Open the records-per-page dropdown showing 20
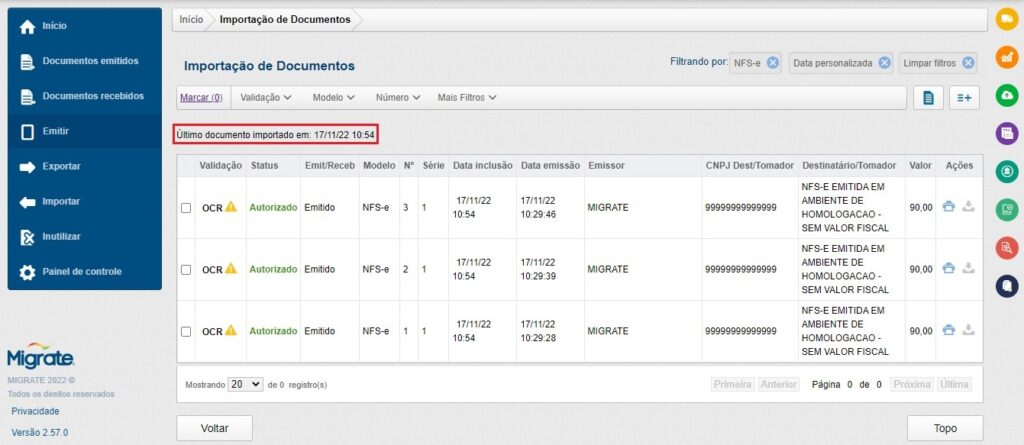The width and height of the screenshot is (1024, 445). [245, 384]
